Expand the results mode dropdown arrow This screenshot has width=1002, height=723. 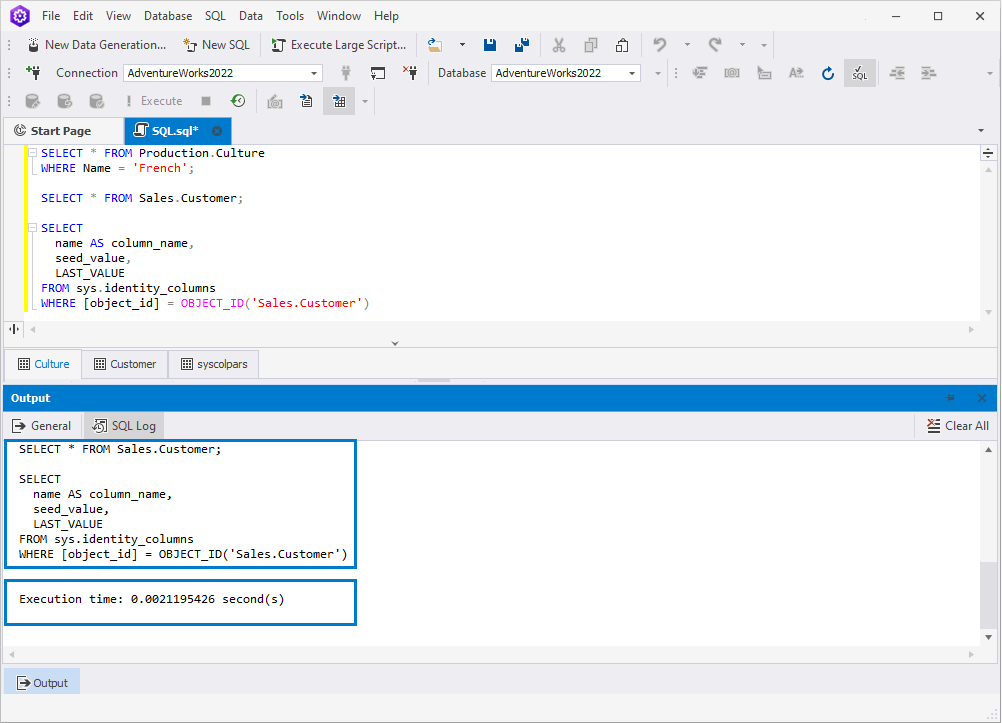[365, 101]
